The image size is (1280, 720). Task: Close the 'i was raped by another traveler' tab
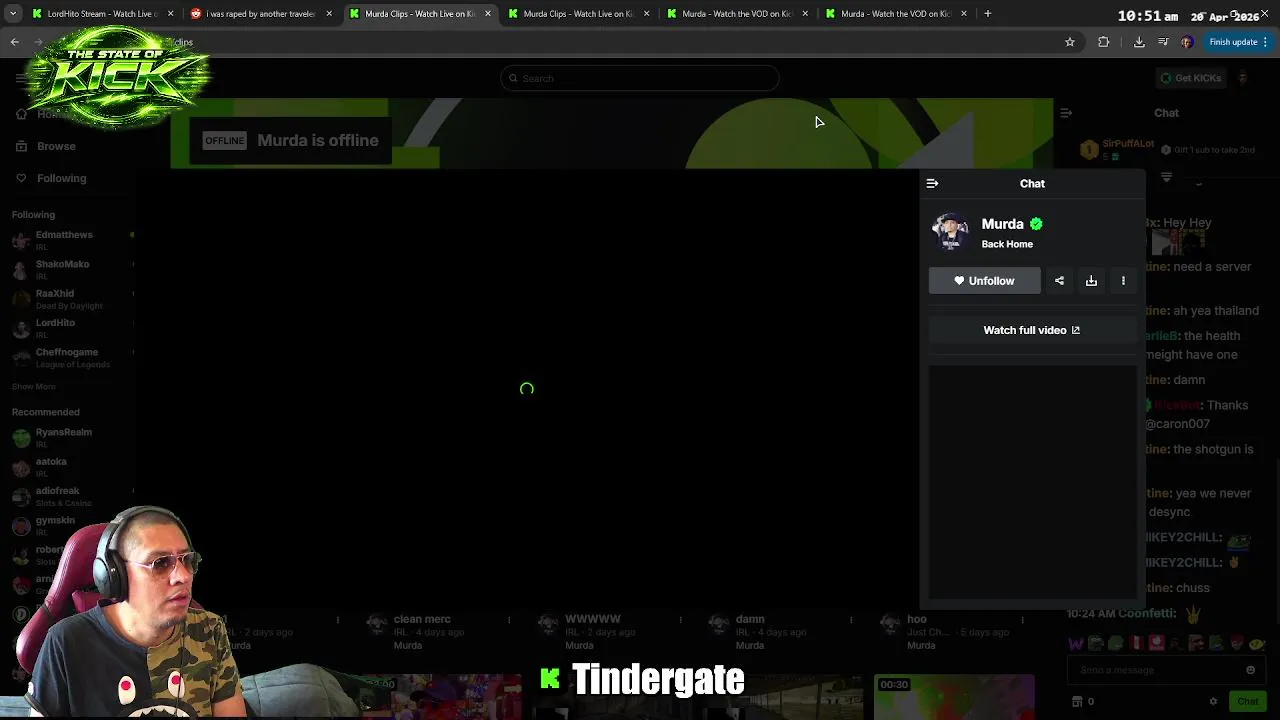[x=329, y=14]
